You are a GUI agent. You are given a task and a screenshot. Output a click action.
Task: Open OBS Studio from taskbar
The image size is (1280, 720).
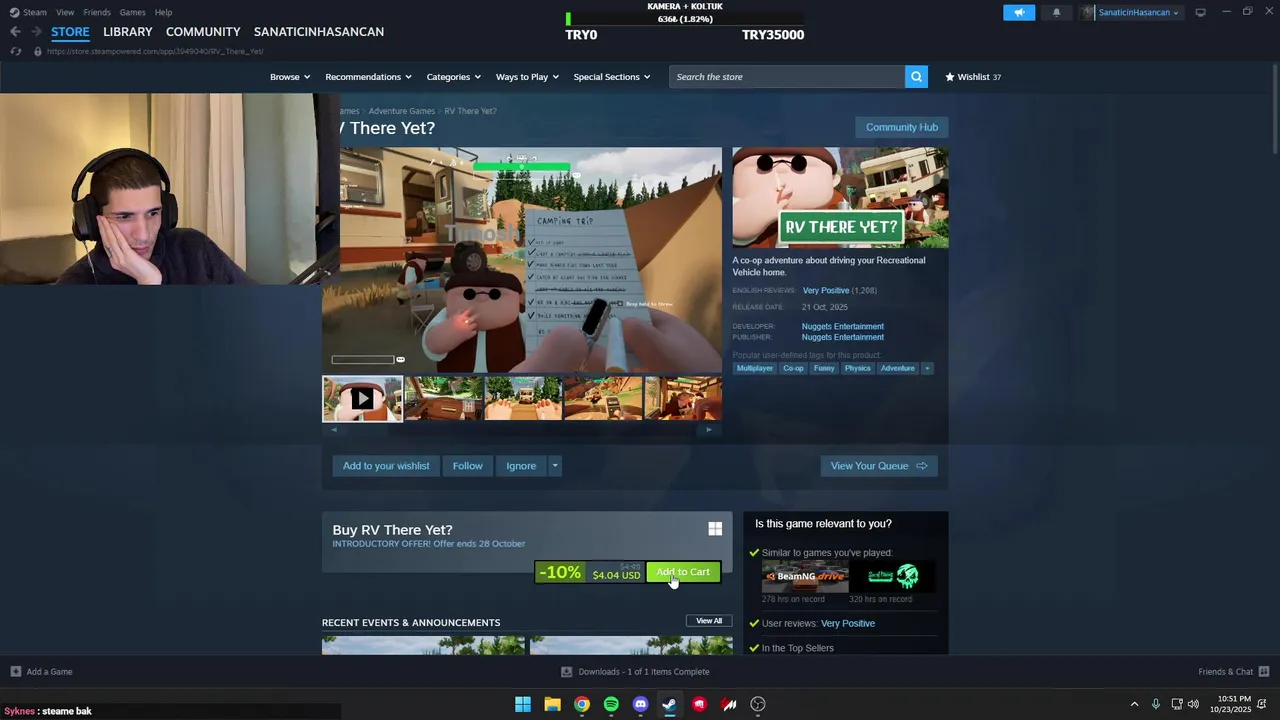tap(758, 704)
